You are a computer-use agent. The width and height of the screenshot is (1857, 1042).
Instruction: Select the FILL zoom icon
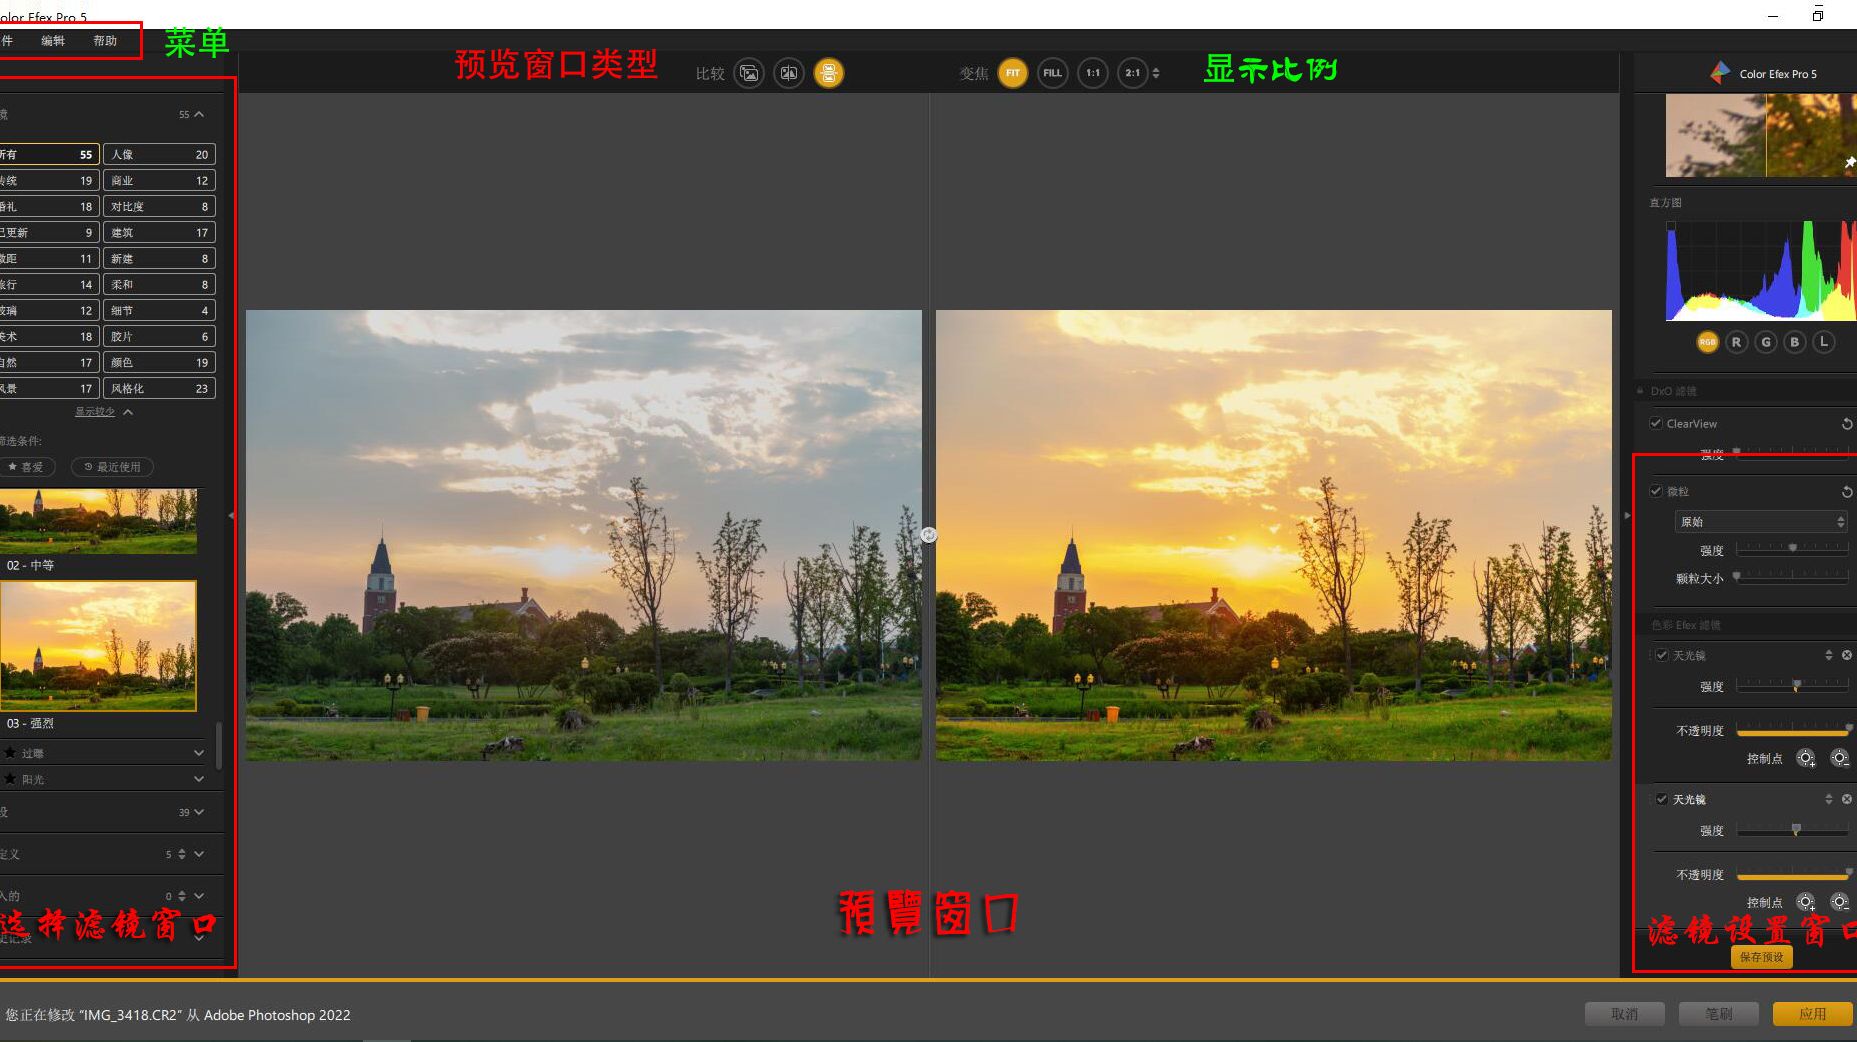(x=1051, y=73)
